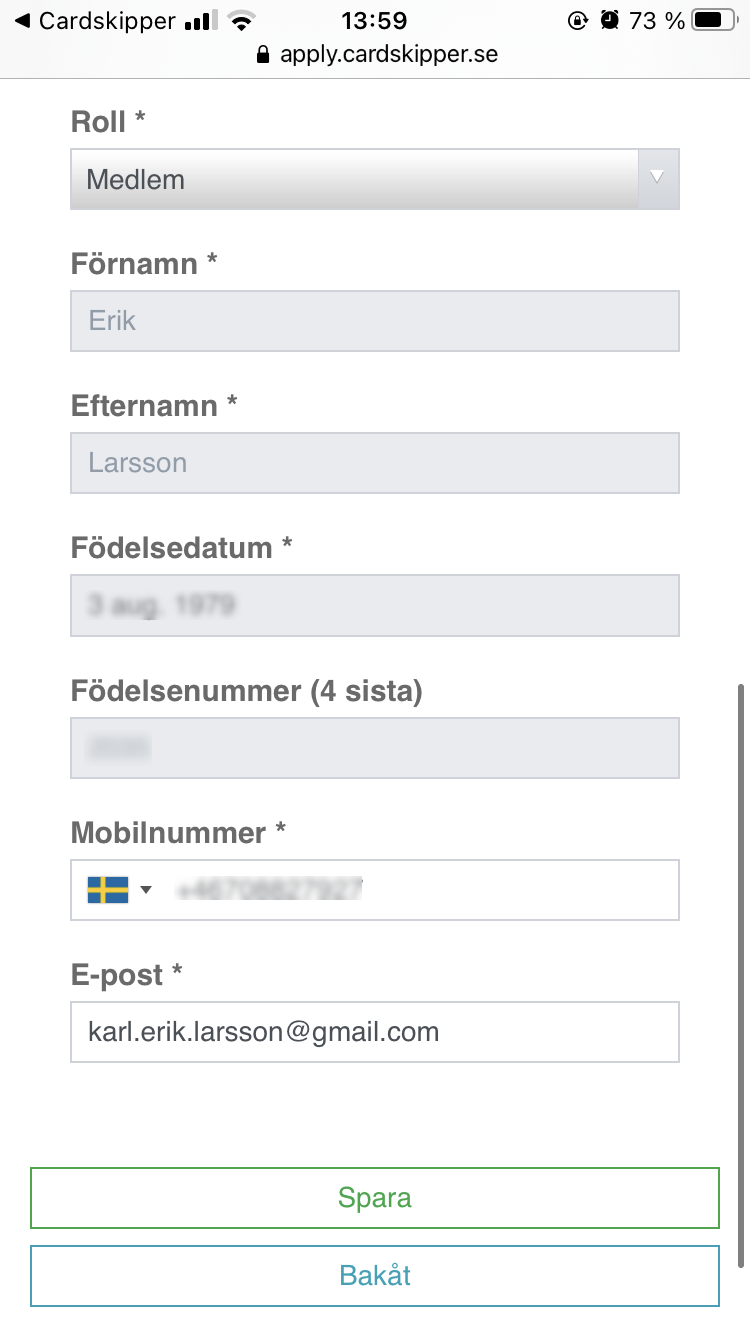Tap the back arrow to Cardskipper app
This screenshot has width=750, height=1334.
point(22,21)
